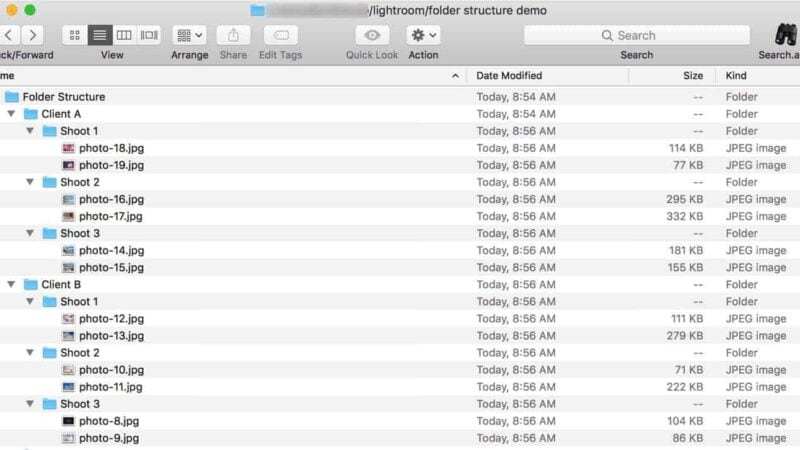Screen dimensions: 800x450
Task: Go forward with the right chevron button
Action: click(33, 35)
